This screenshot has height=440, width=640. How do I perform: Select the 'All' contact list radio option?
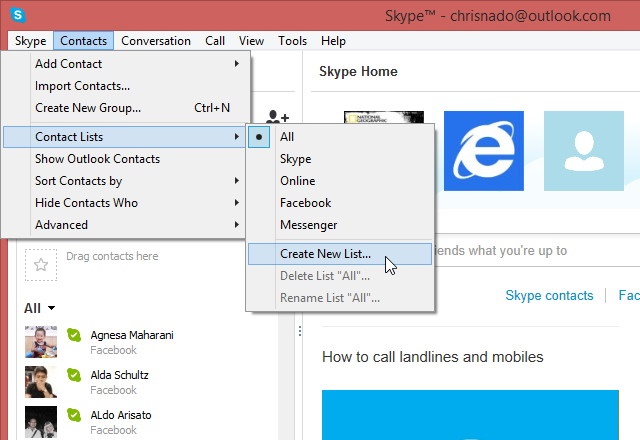point(340,137)
